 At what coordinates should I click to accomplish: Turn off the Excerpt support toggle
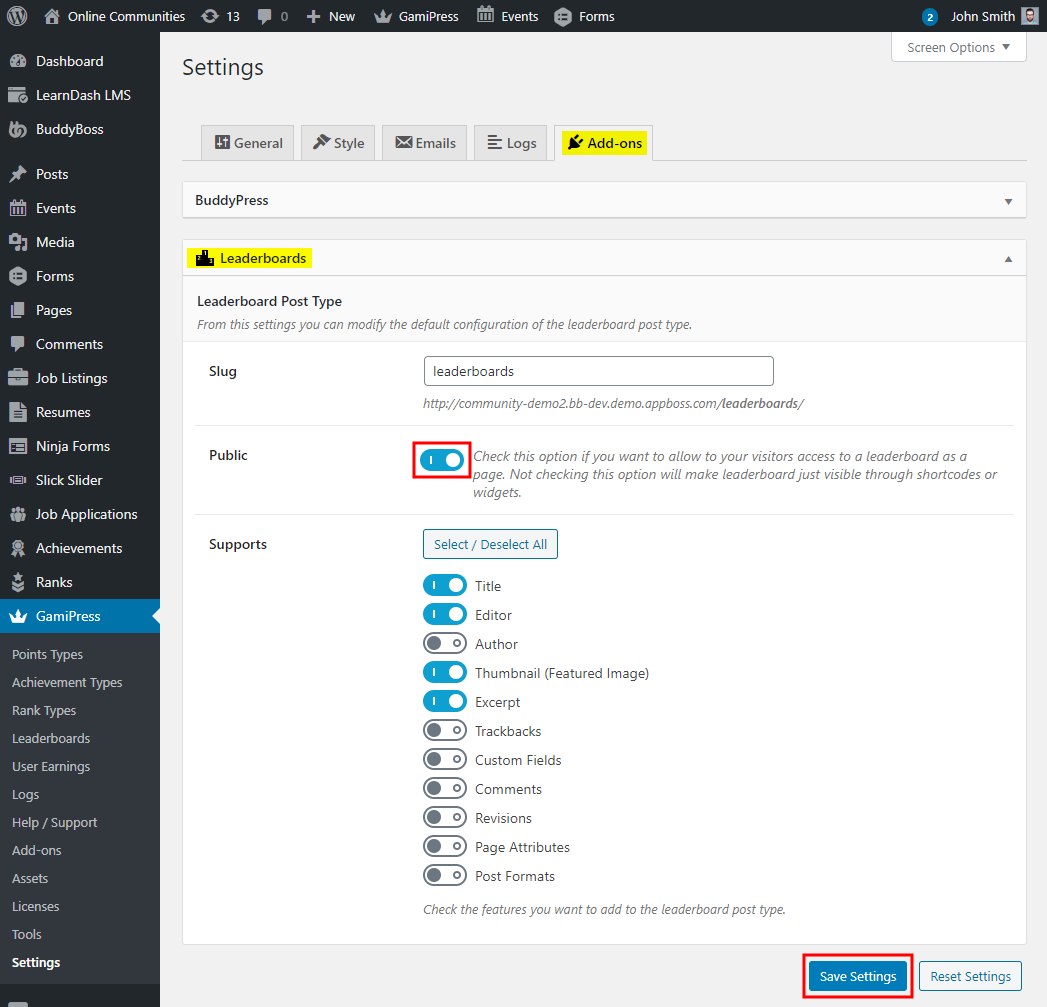click(445, 702)
